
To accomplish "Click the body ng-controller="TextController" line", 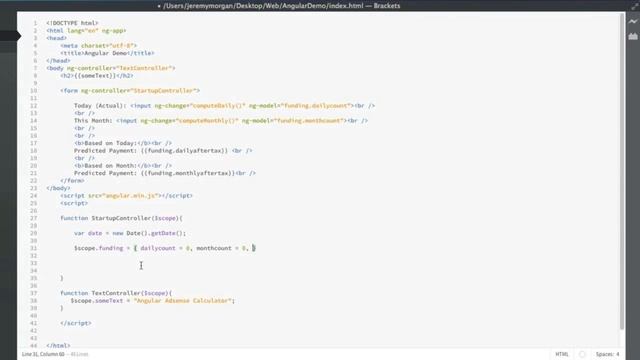I will (x=111, y=68).
